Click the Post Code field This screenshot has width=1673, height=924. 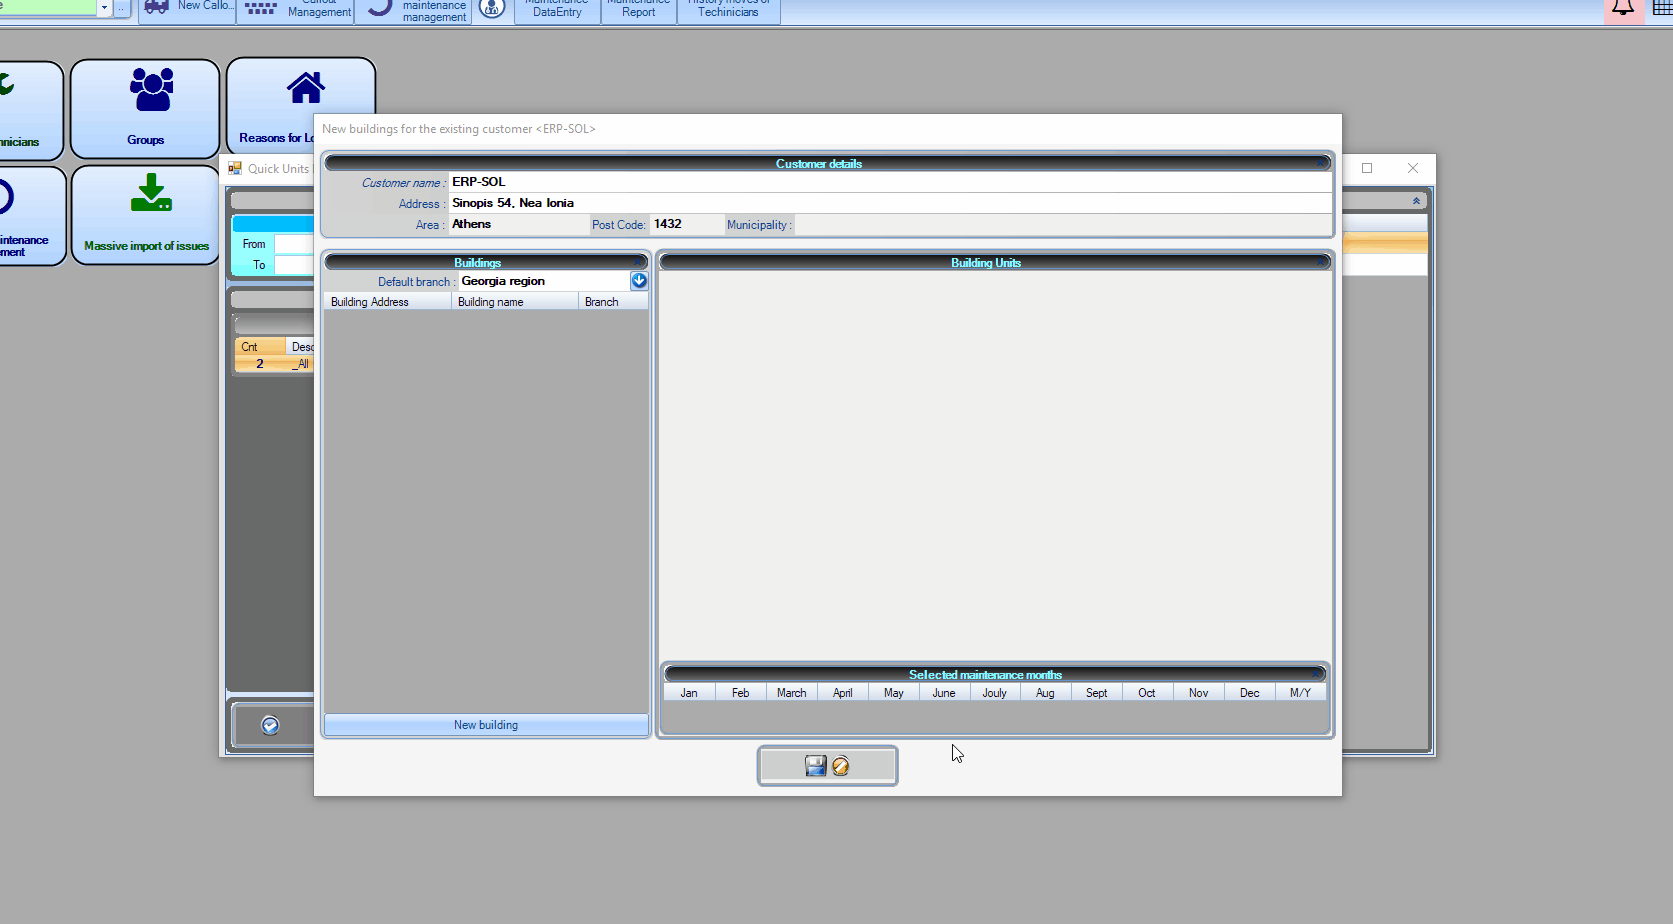686,224
